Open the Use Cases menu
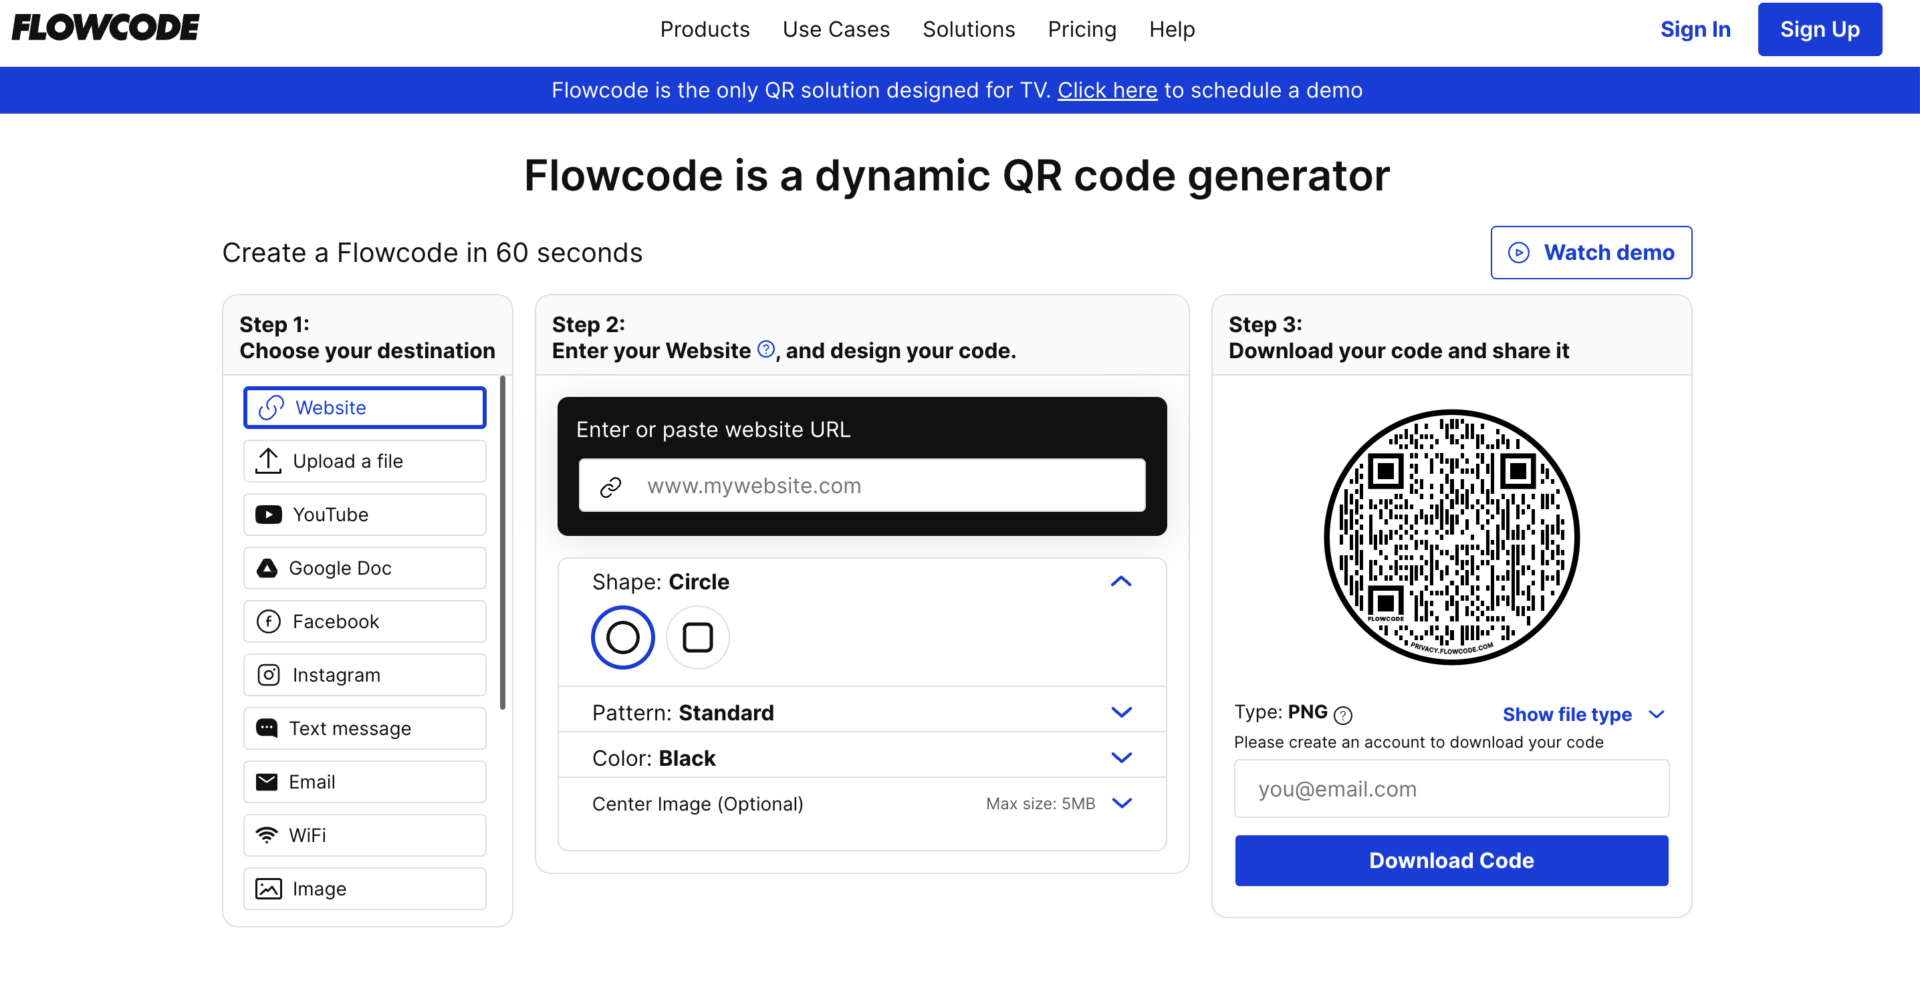This screenshot has width=1920, height=997. (836, 29)
